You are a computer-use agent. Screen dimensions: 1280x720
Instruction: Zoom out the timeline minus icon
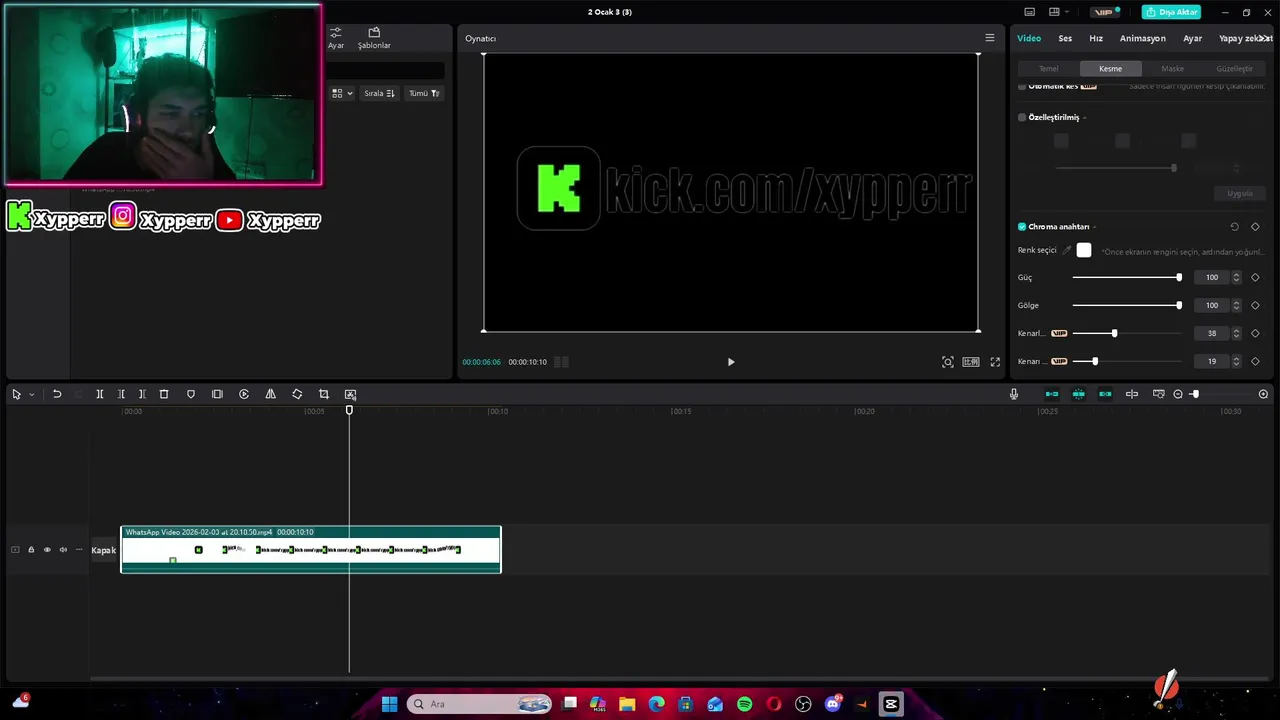click(1178, 394)
